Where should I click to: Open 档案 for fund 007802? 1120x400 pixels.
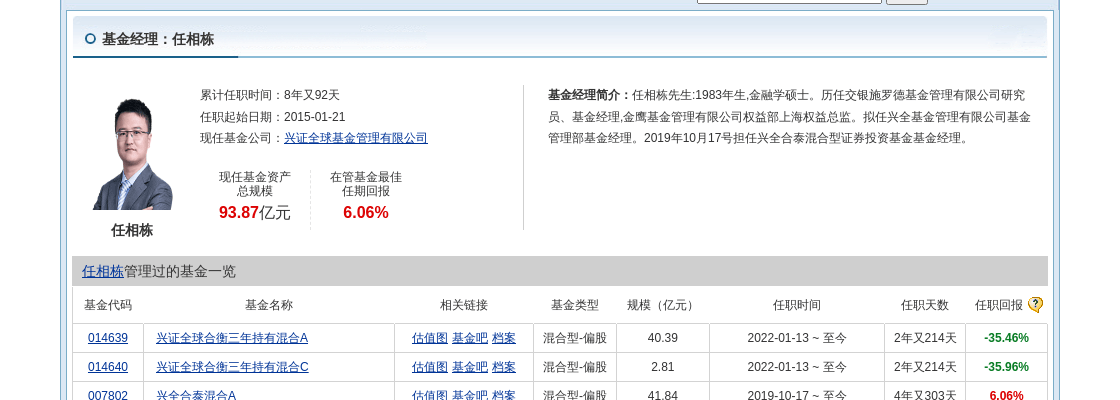point(504,395)
